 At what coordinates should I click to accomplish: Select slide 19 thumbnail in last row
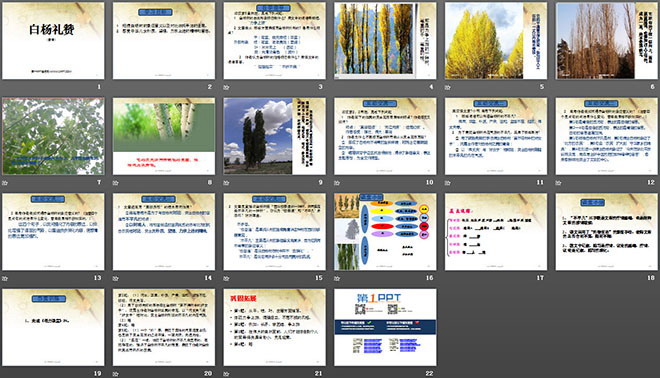pos(53,327)
